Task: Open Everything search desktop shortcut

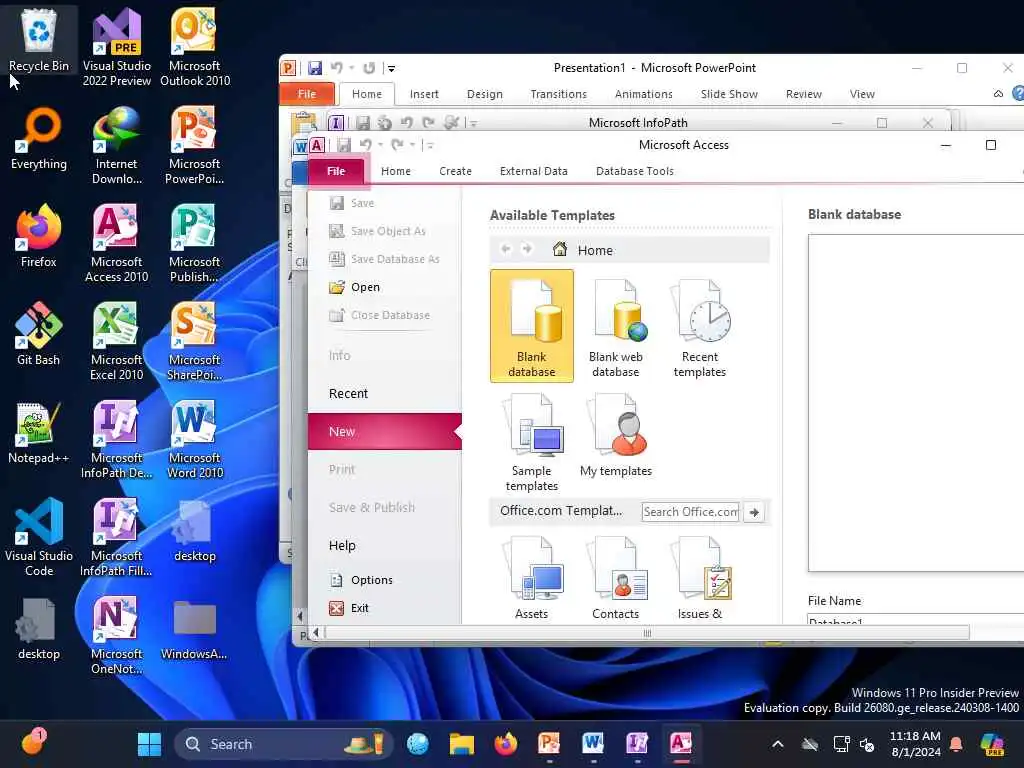Action: (39, 137)
